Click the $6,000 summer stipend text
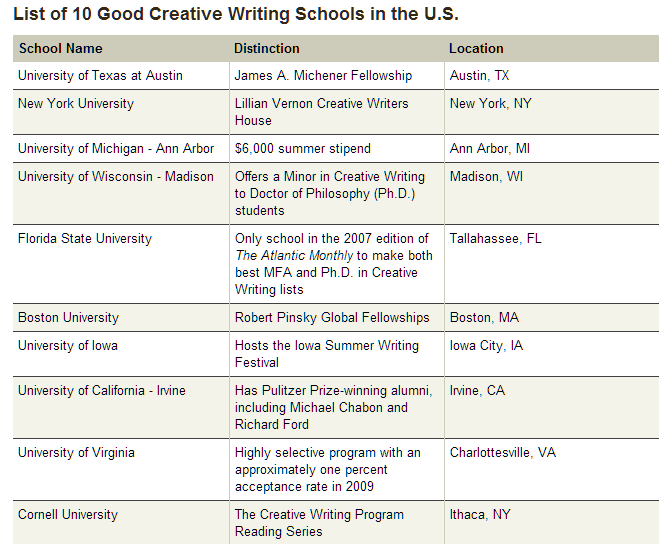The image size is (659, 544). pos(303,148)
